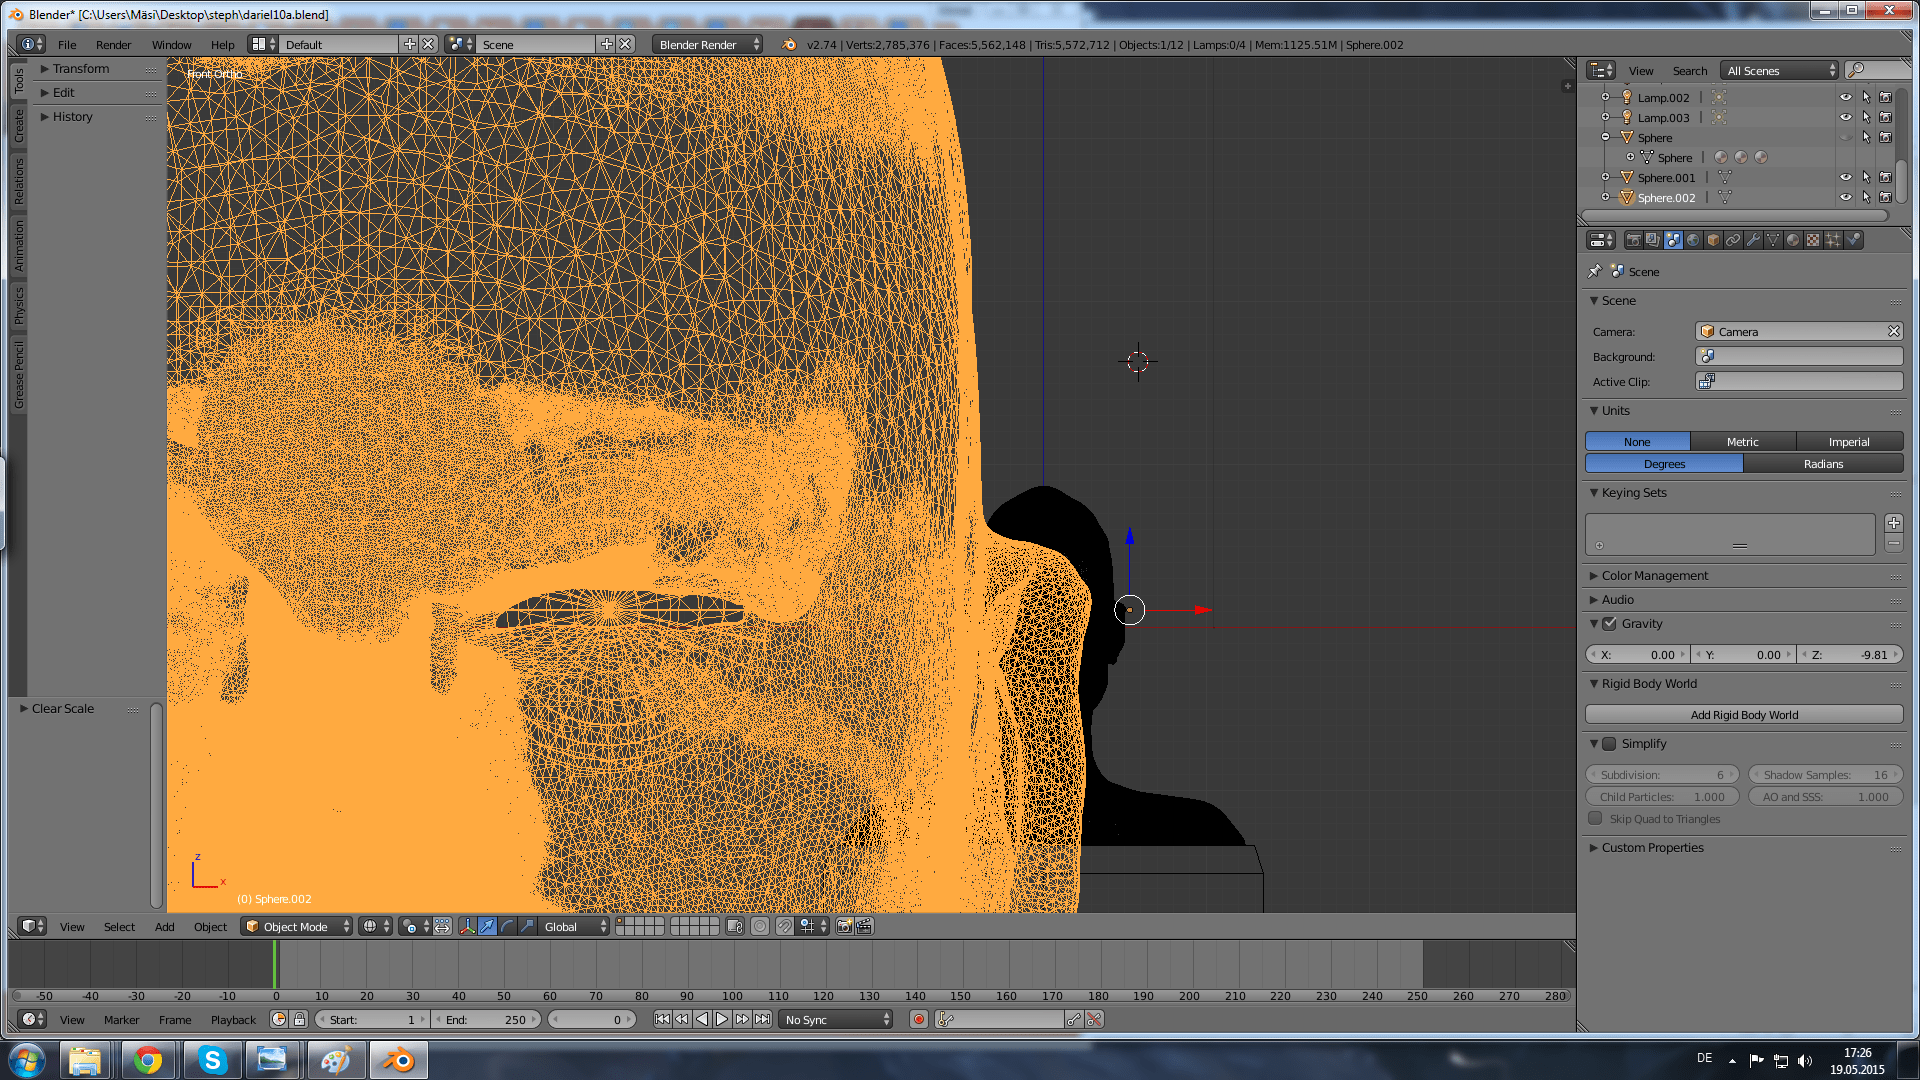Click the lock time to other windows icon
This screenshot has height=1080, width=1920.
pos(299,1019)
